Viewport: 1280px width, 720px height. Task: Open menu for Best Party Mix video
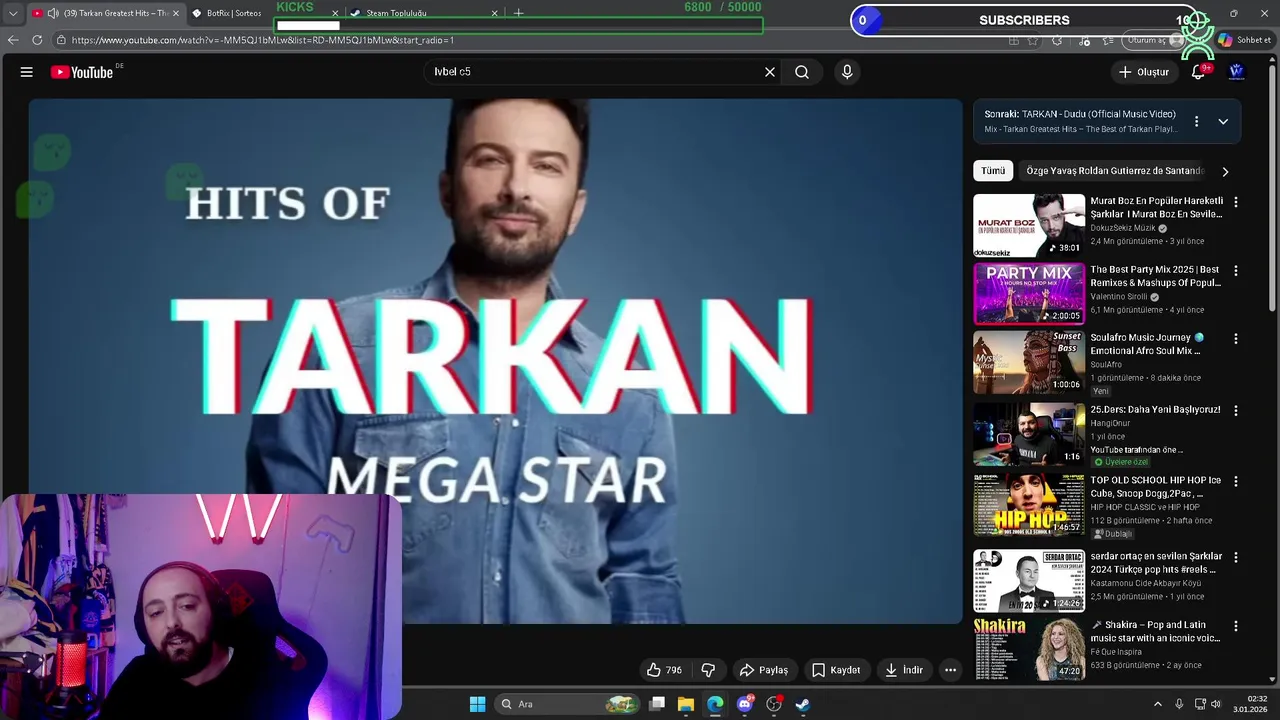point(1235,271)
